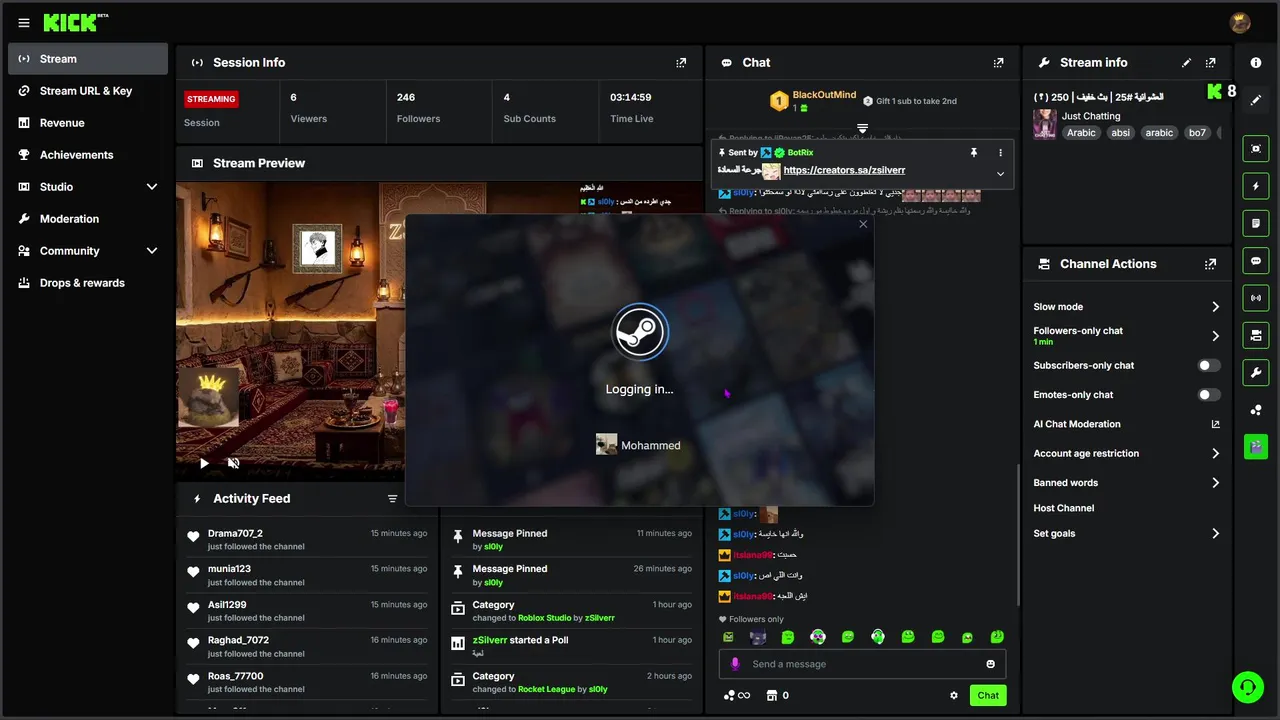
Task: Open the creators.sa/zsilverr link
Action: point(844,170)
